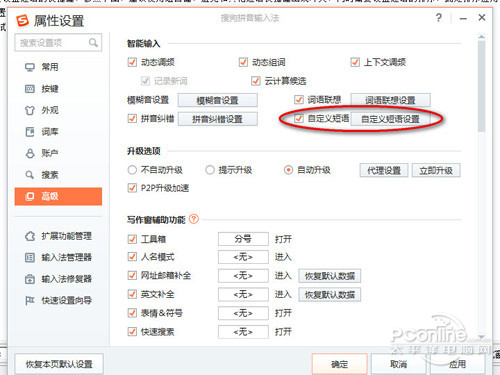
Task: Open 模糊音设置 button
Action: pos(218,100)
